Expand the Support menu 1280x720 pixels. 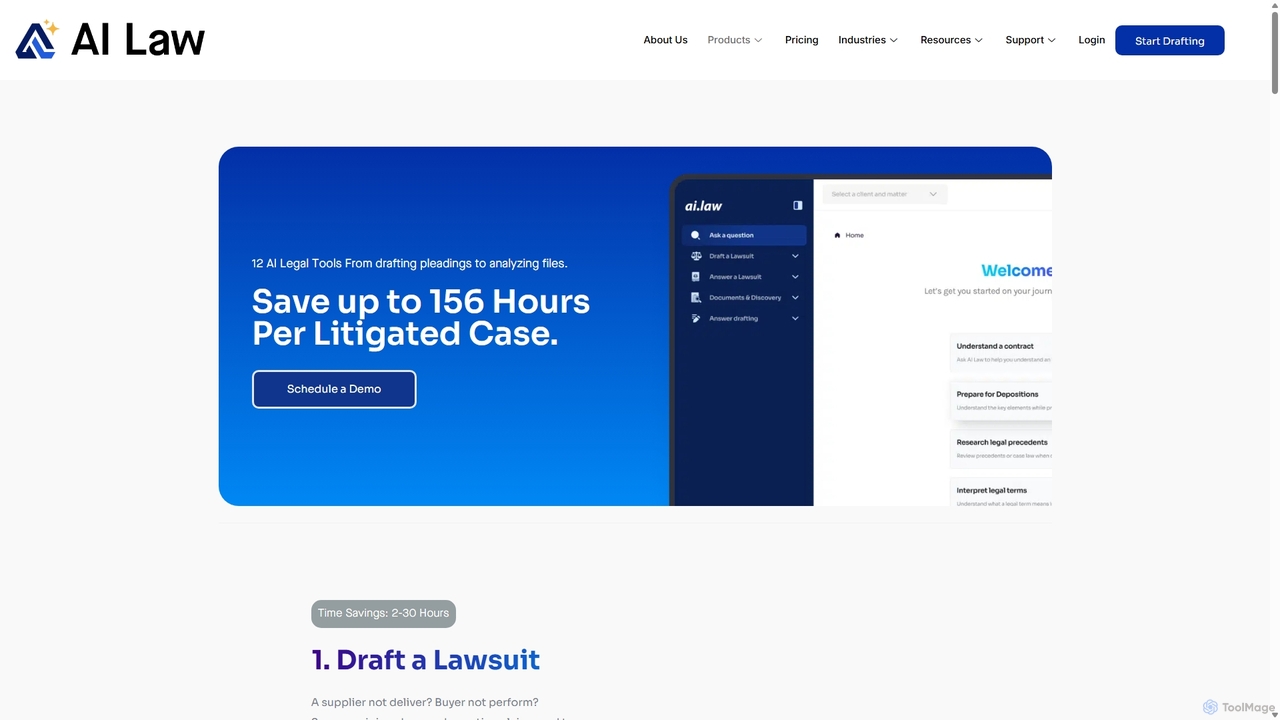point(1031,40)
